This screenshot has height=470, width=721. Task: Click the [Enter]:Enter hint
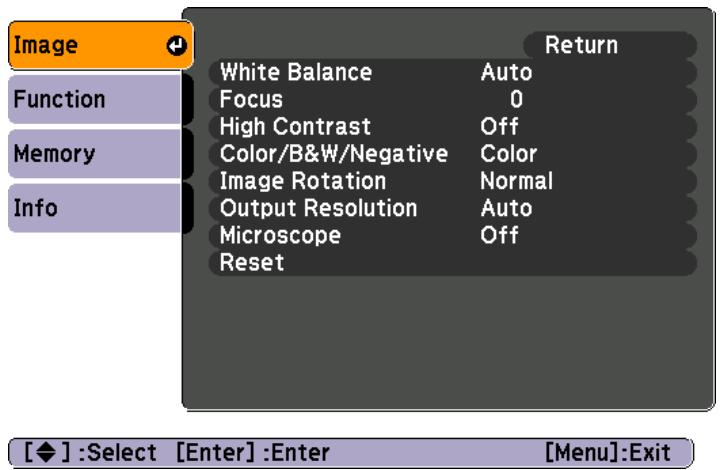pyautogui.click(x=253, y=453)
